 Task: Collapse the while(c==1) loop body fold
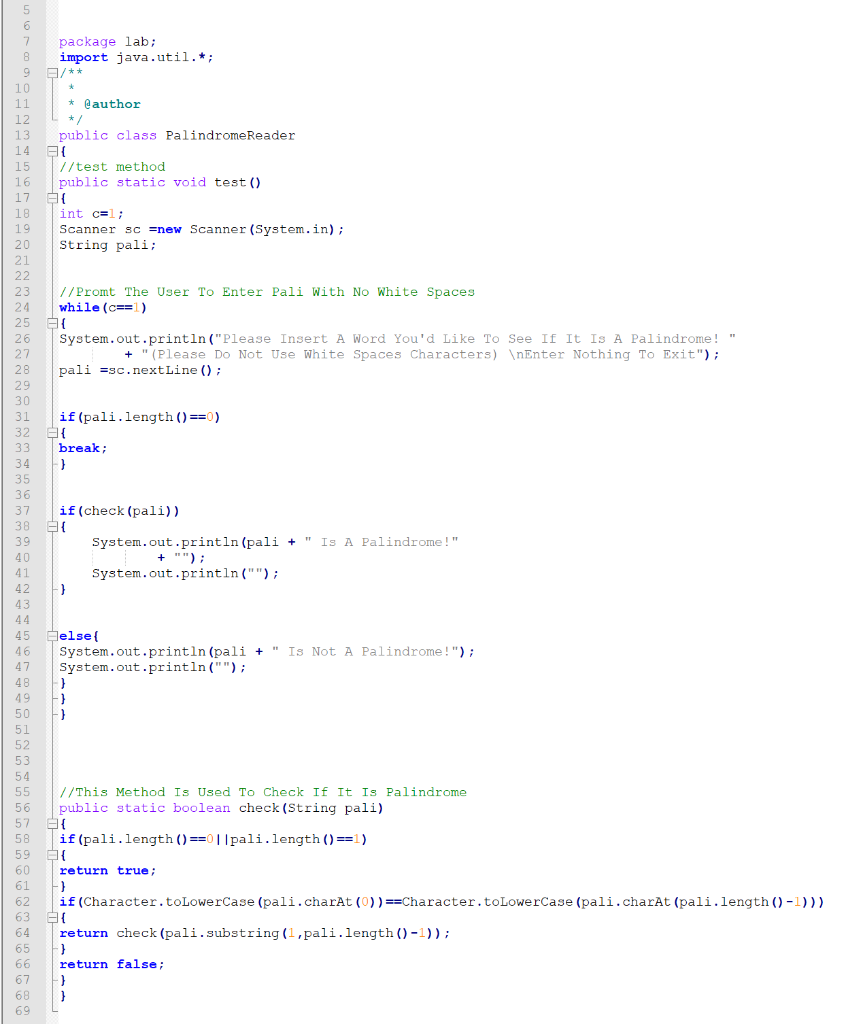[x=50, y=323]
